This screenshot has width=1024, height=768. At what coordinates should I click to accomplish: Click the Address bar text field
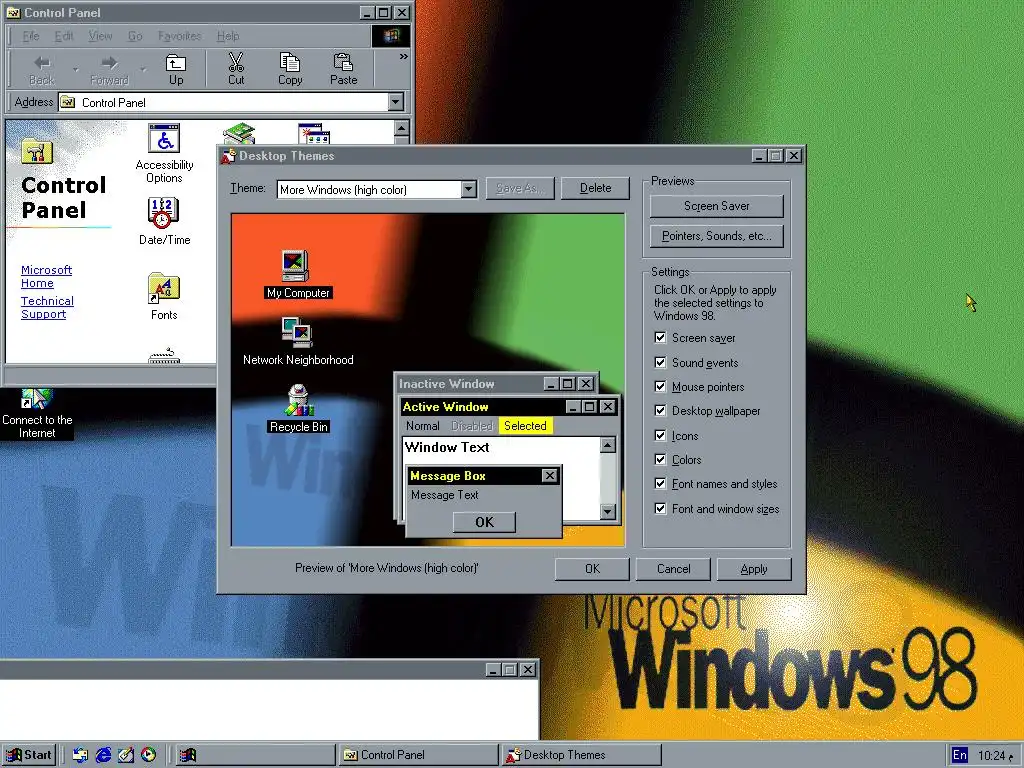pyautogui.click(x=224, y=102)
